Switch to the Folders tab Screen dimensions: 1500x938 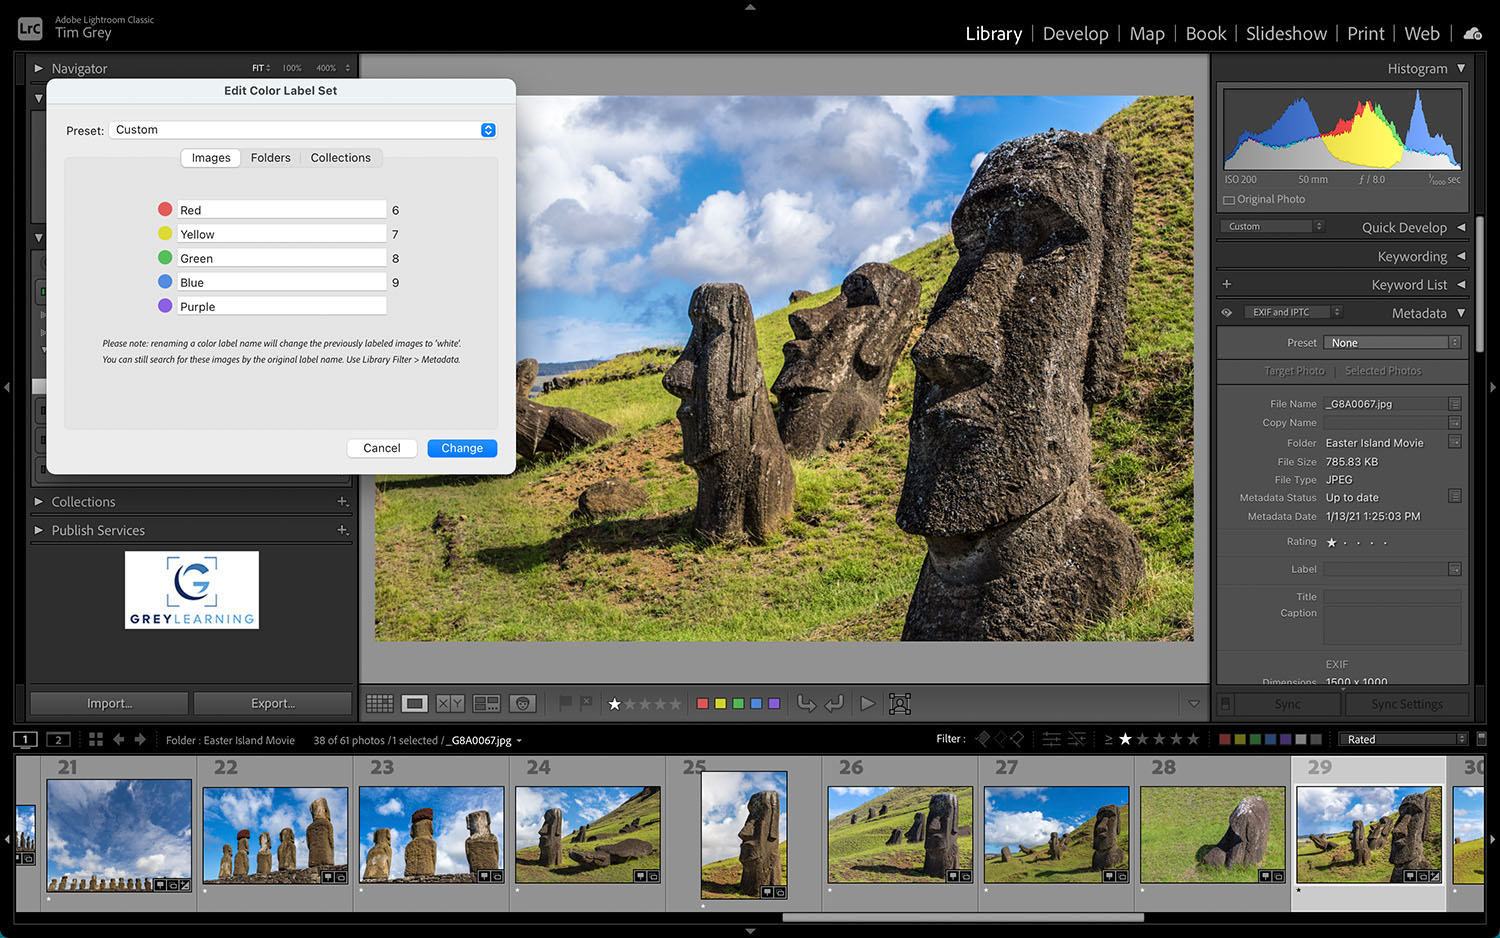point(270,158)
